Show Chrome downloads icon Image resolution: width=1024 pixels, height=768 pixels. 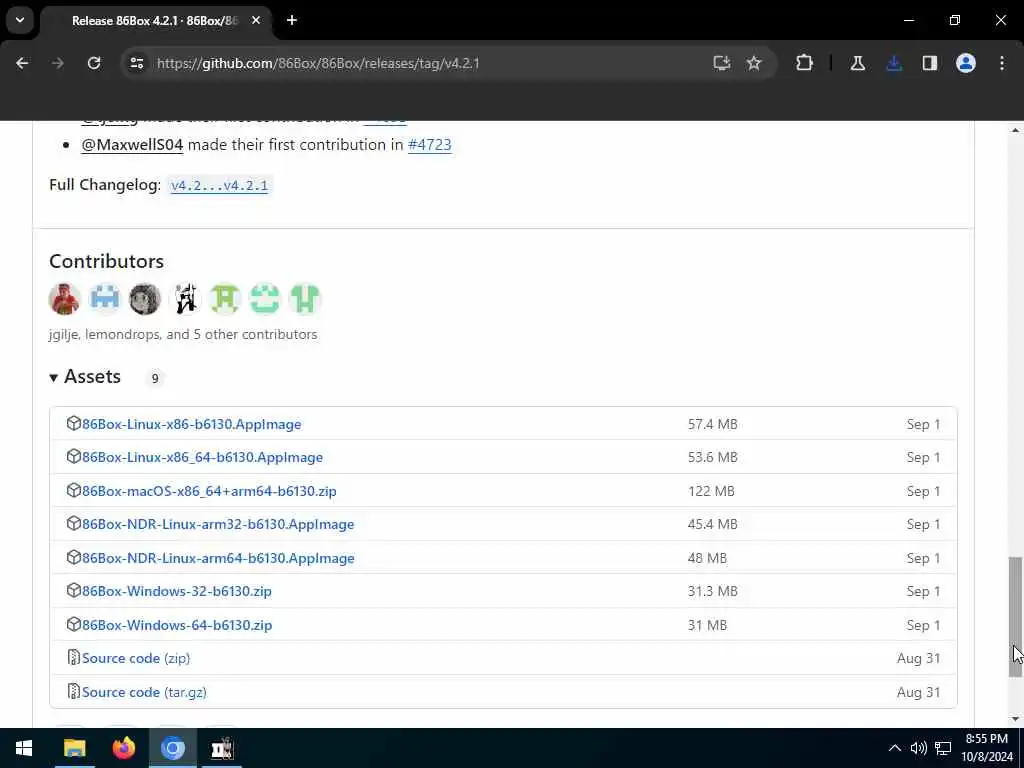[894, 63]
